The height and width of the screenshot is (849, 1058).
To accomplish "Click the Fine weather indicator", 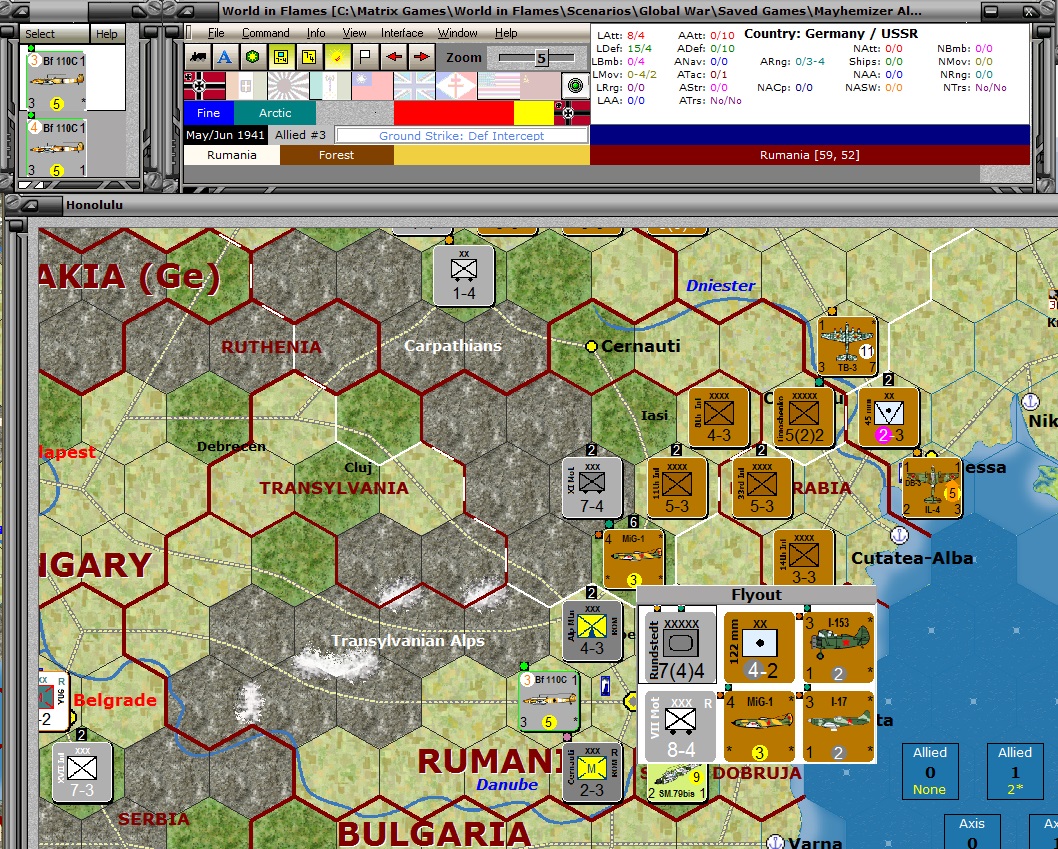I will (208, 113).
